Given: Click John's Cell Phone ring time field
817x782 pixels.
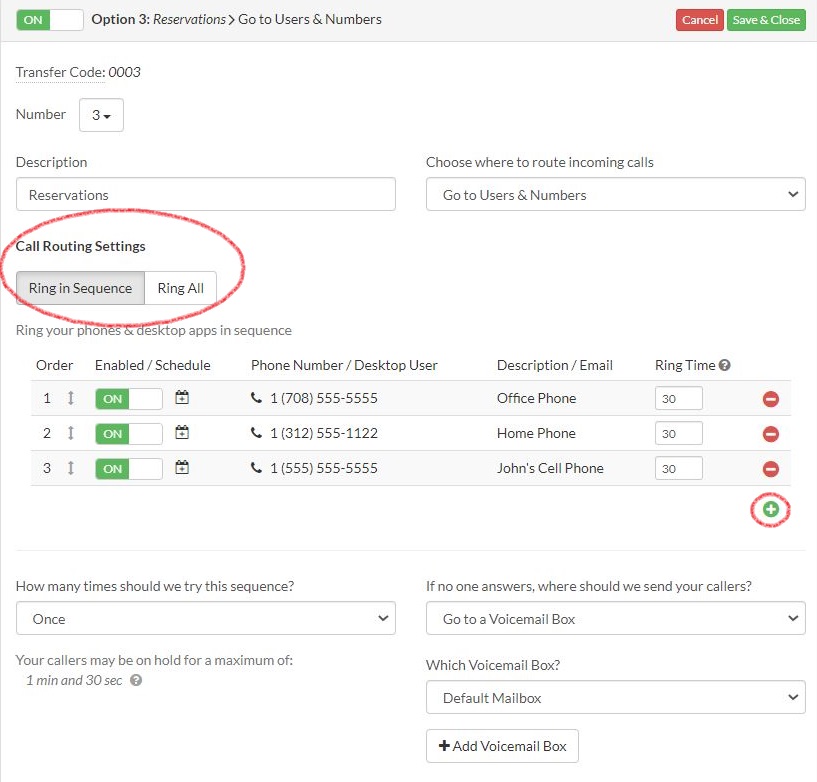Looking at the screenshot, I should pos(678,468).
